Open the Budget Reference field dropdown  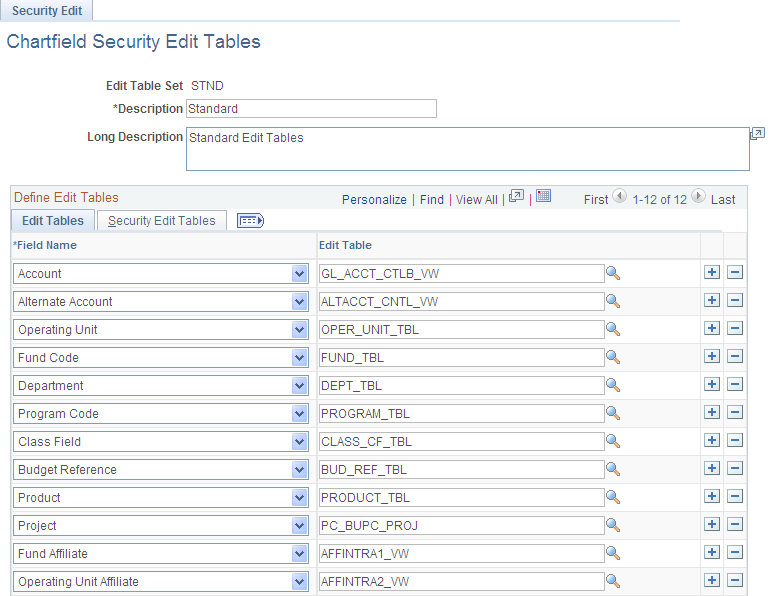(x=299, y=470)
